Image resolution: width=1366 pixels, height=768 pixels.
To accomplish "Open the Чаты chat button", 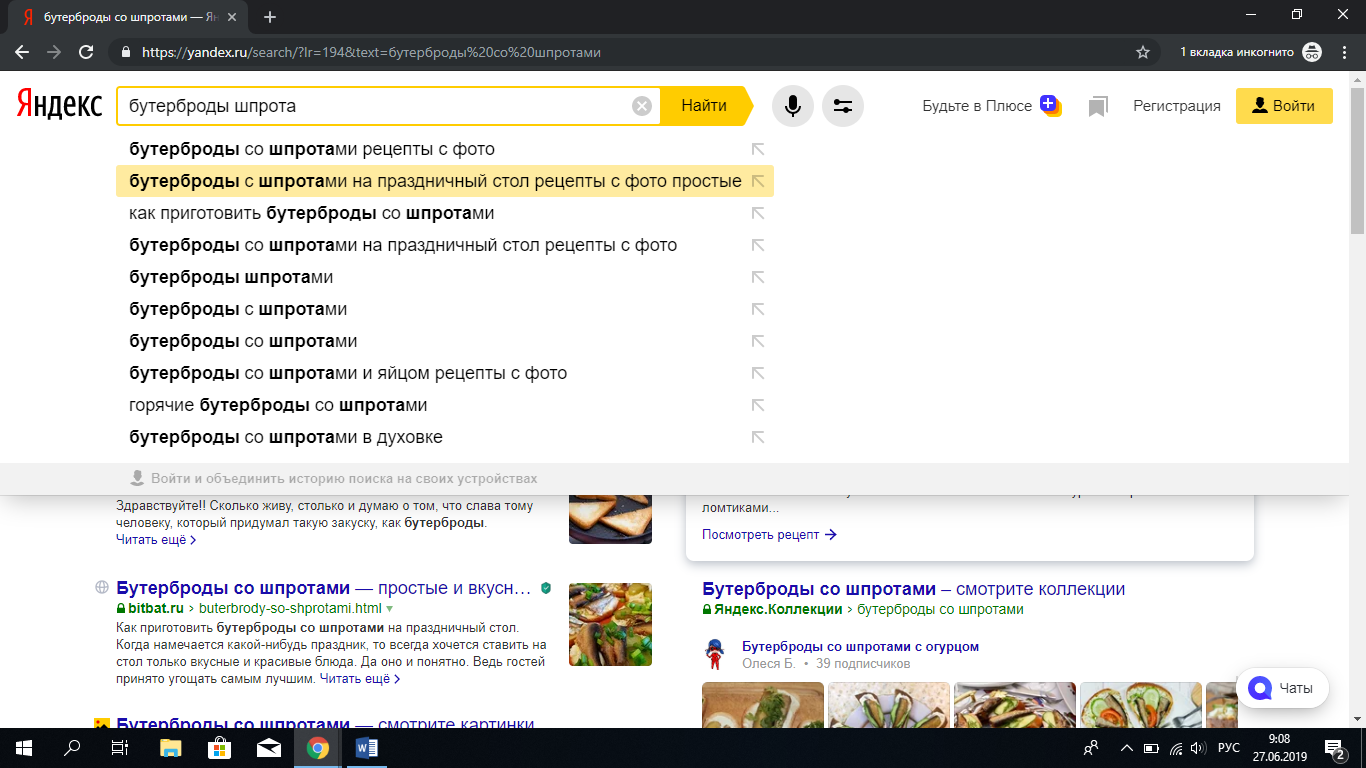I will 1283,688.
